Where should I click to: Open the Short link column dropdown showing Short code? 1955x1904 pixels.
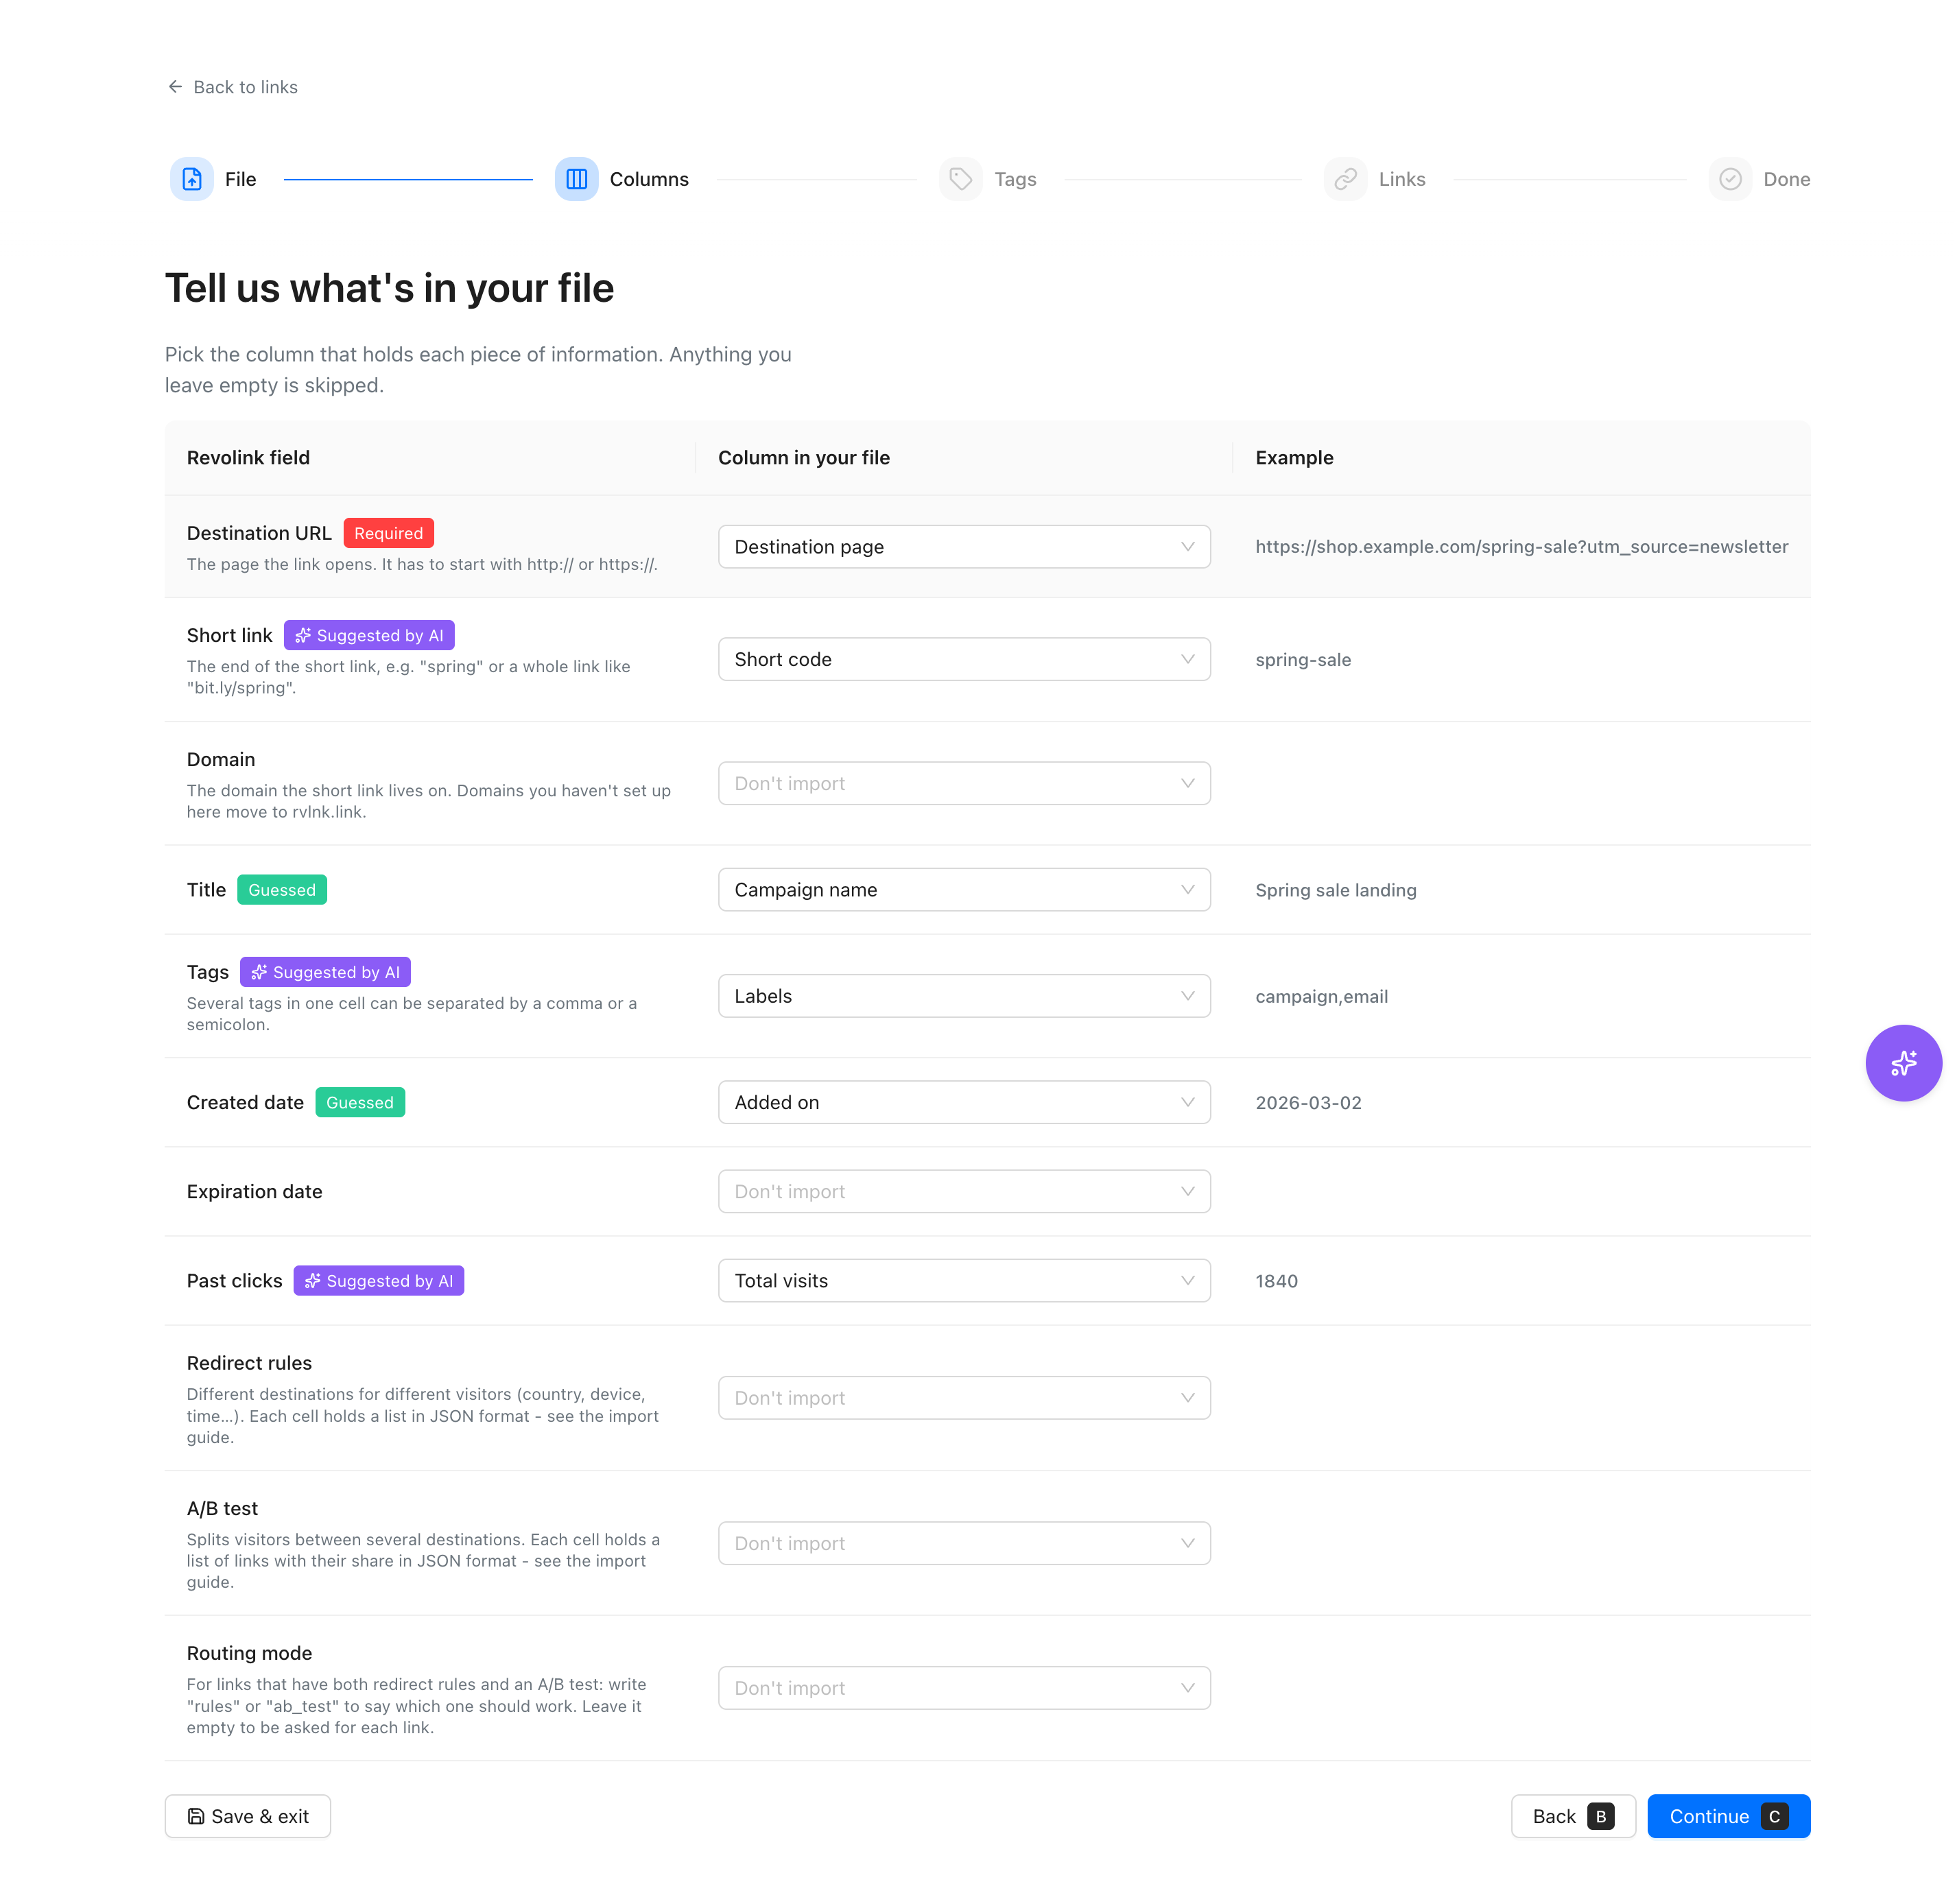[x=964, y=659]
